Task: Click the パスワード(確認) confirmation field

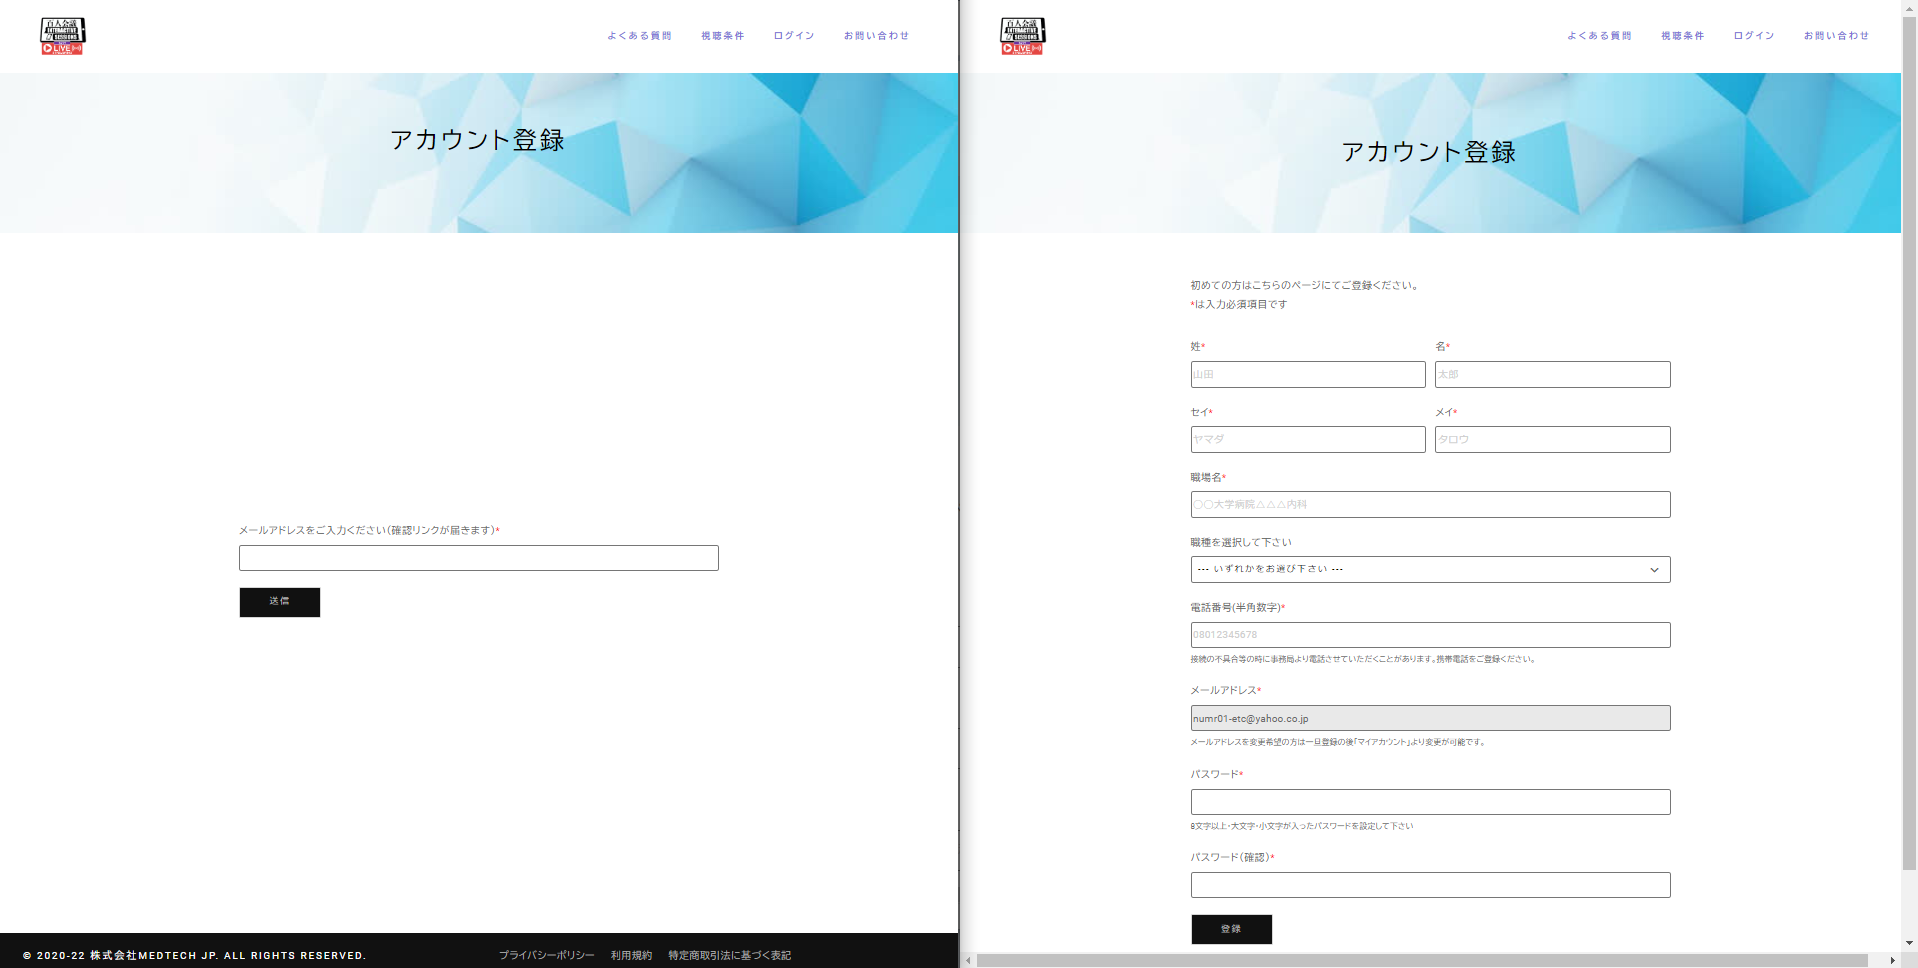Action: (1430, 885)
